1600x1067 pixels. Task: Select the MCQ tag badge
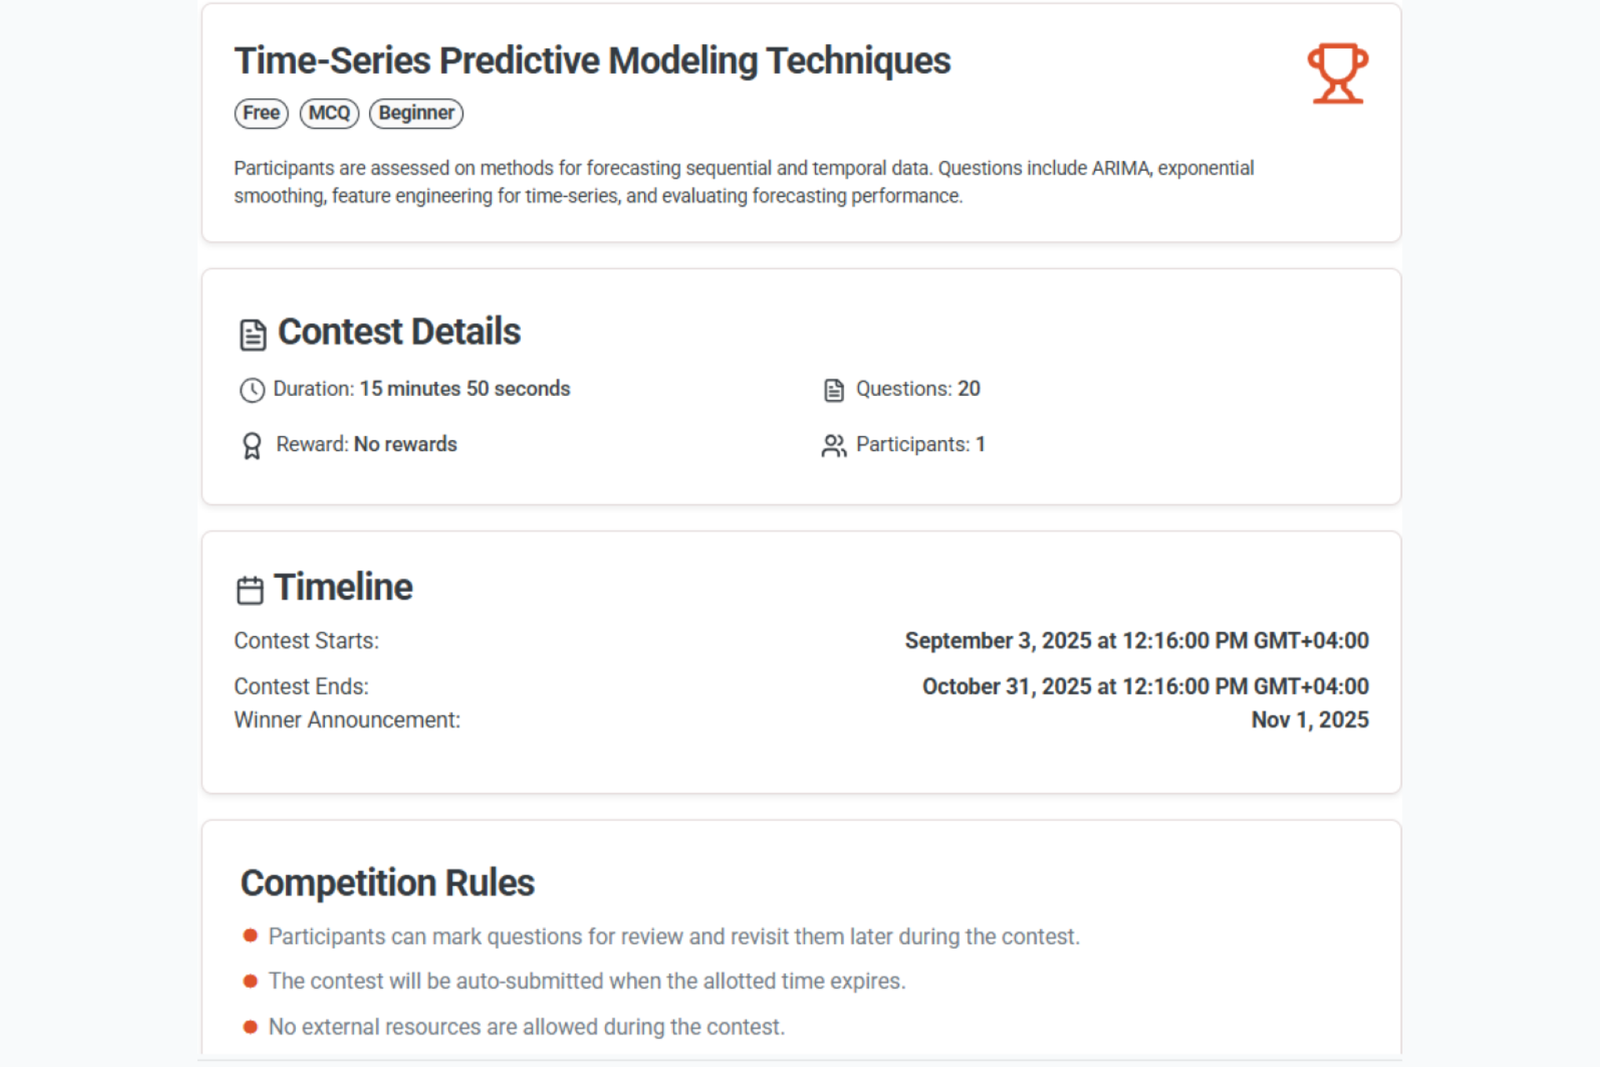329,113
